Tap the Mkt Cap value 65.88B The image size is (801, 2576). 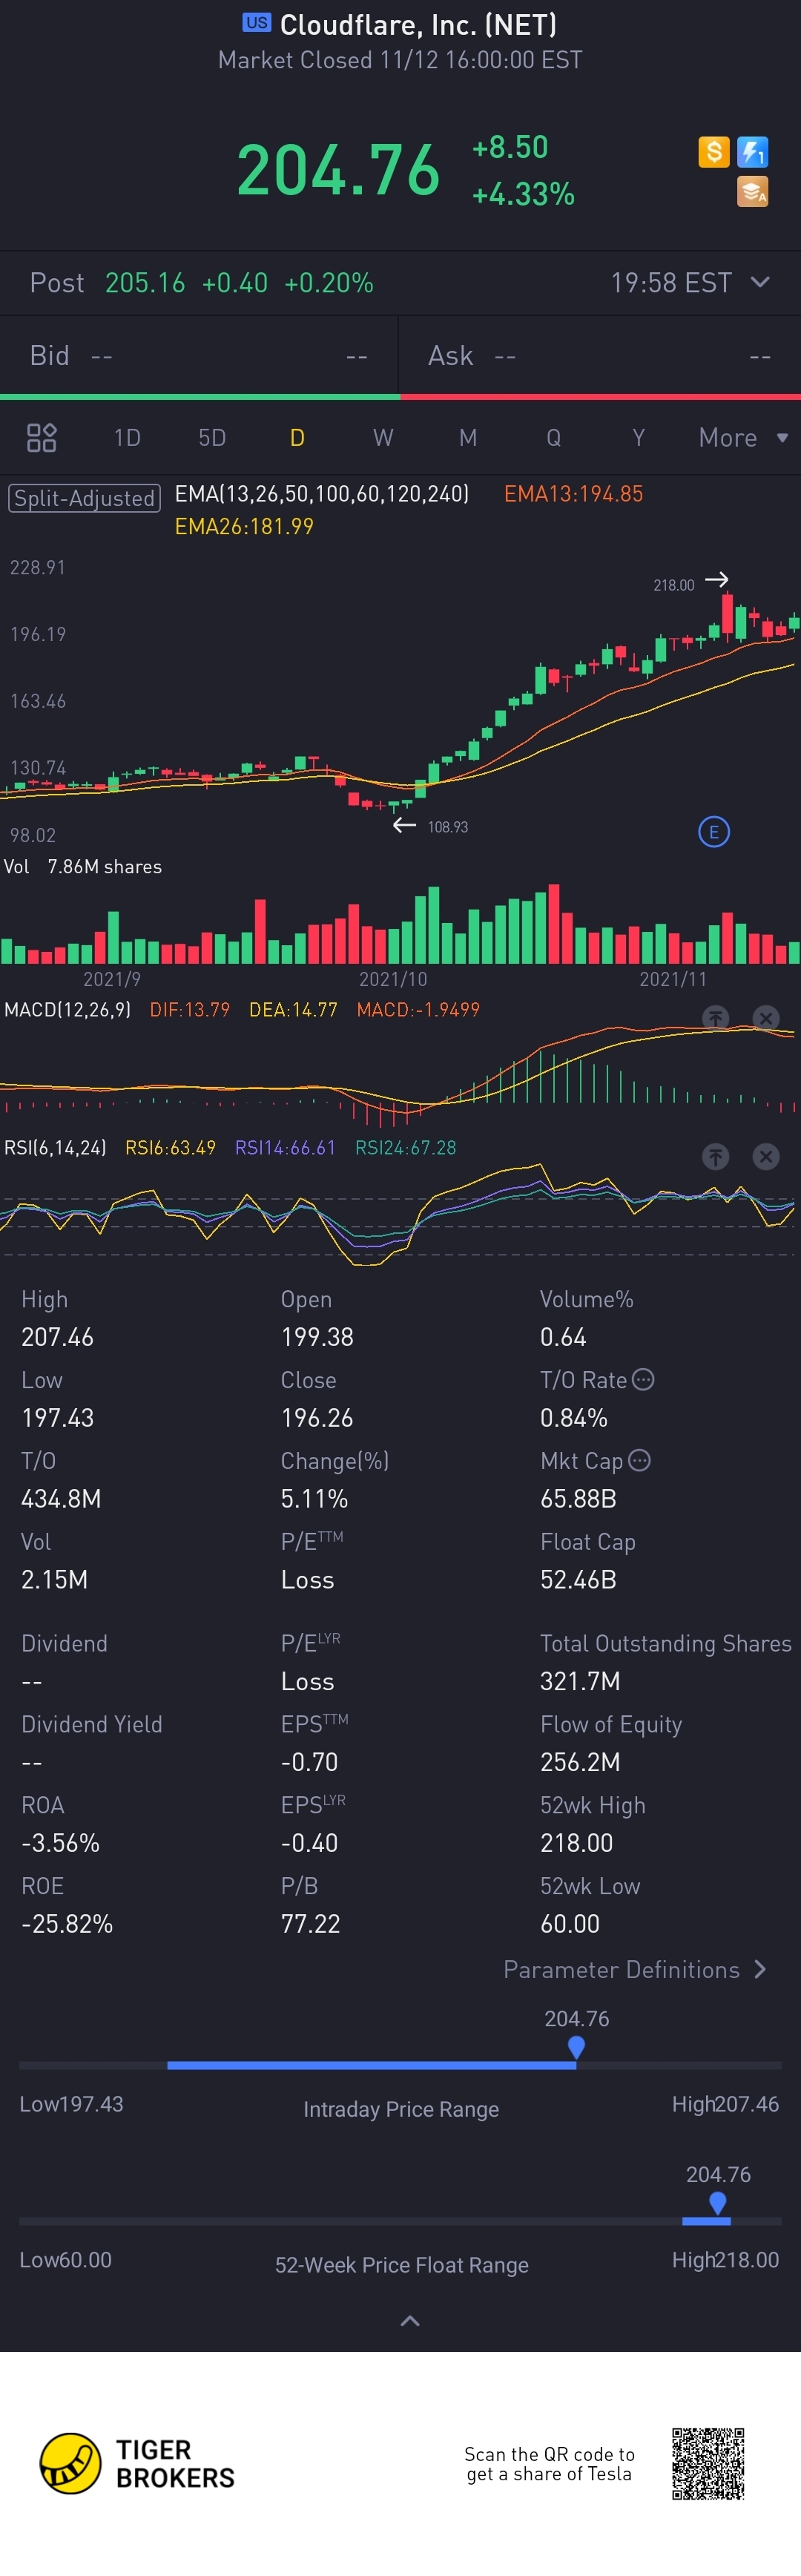[578, 1499]
